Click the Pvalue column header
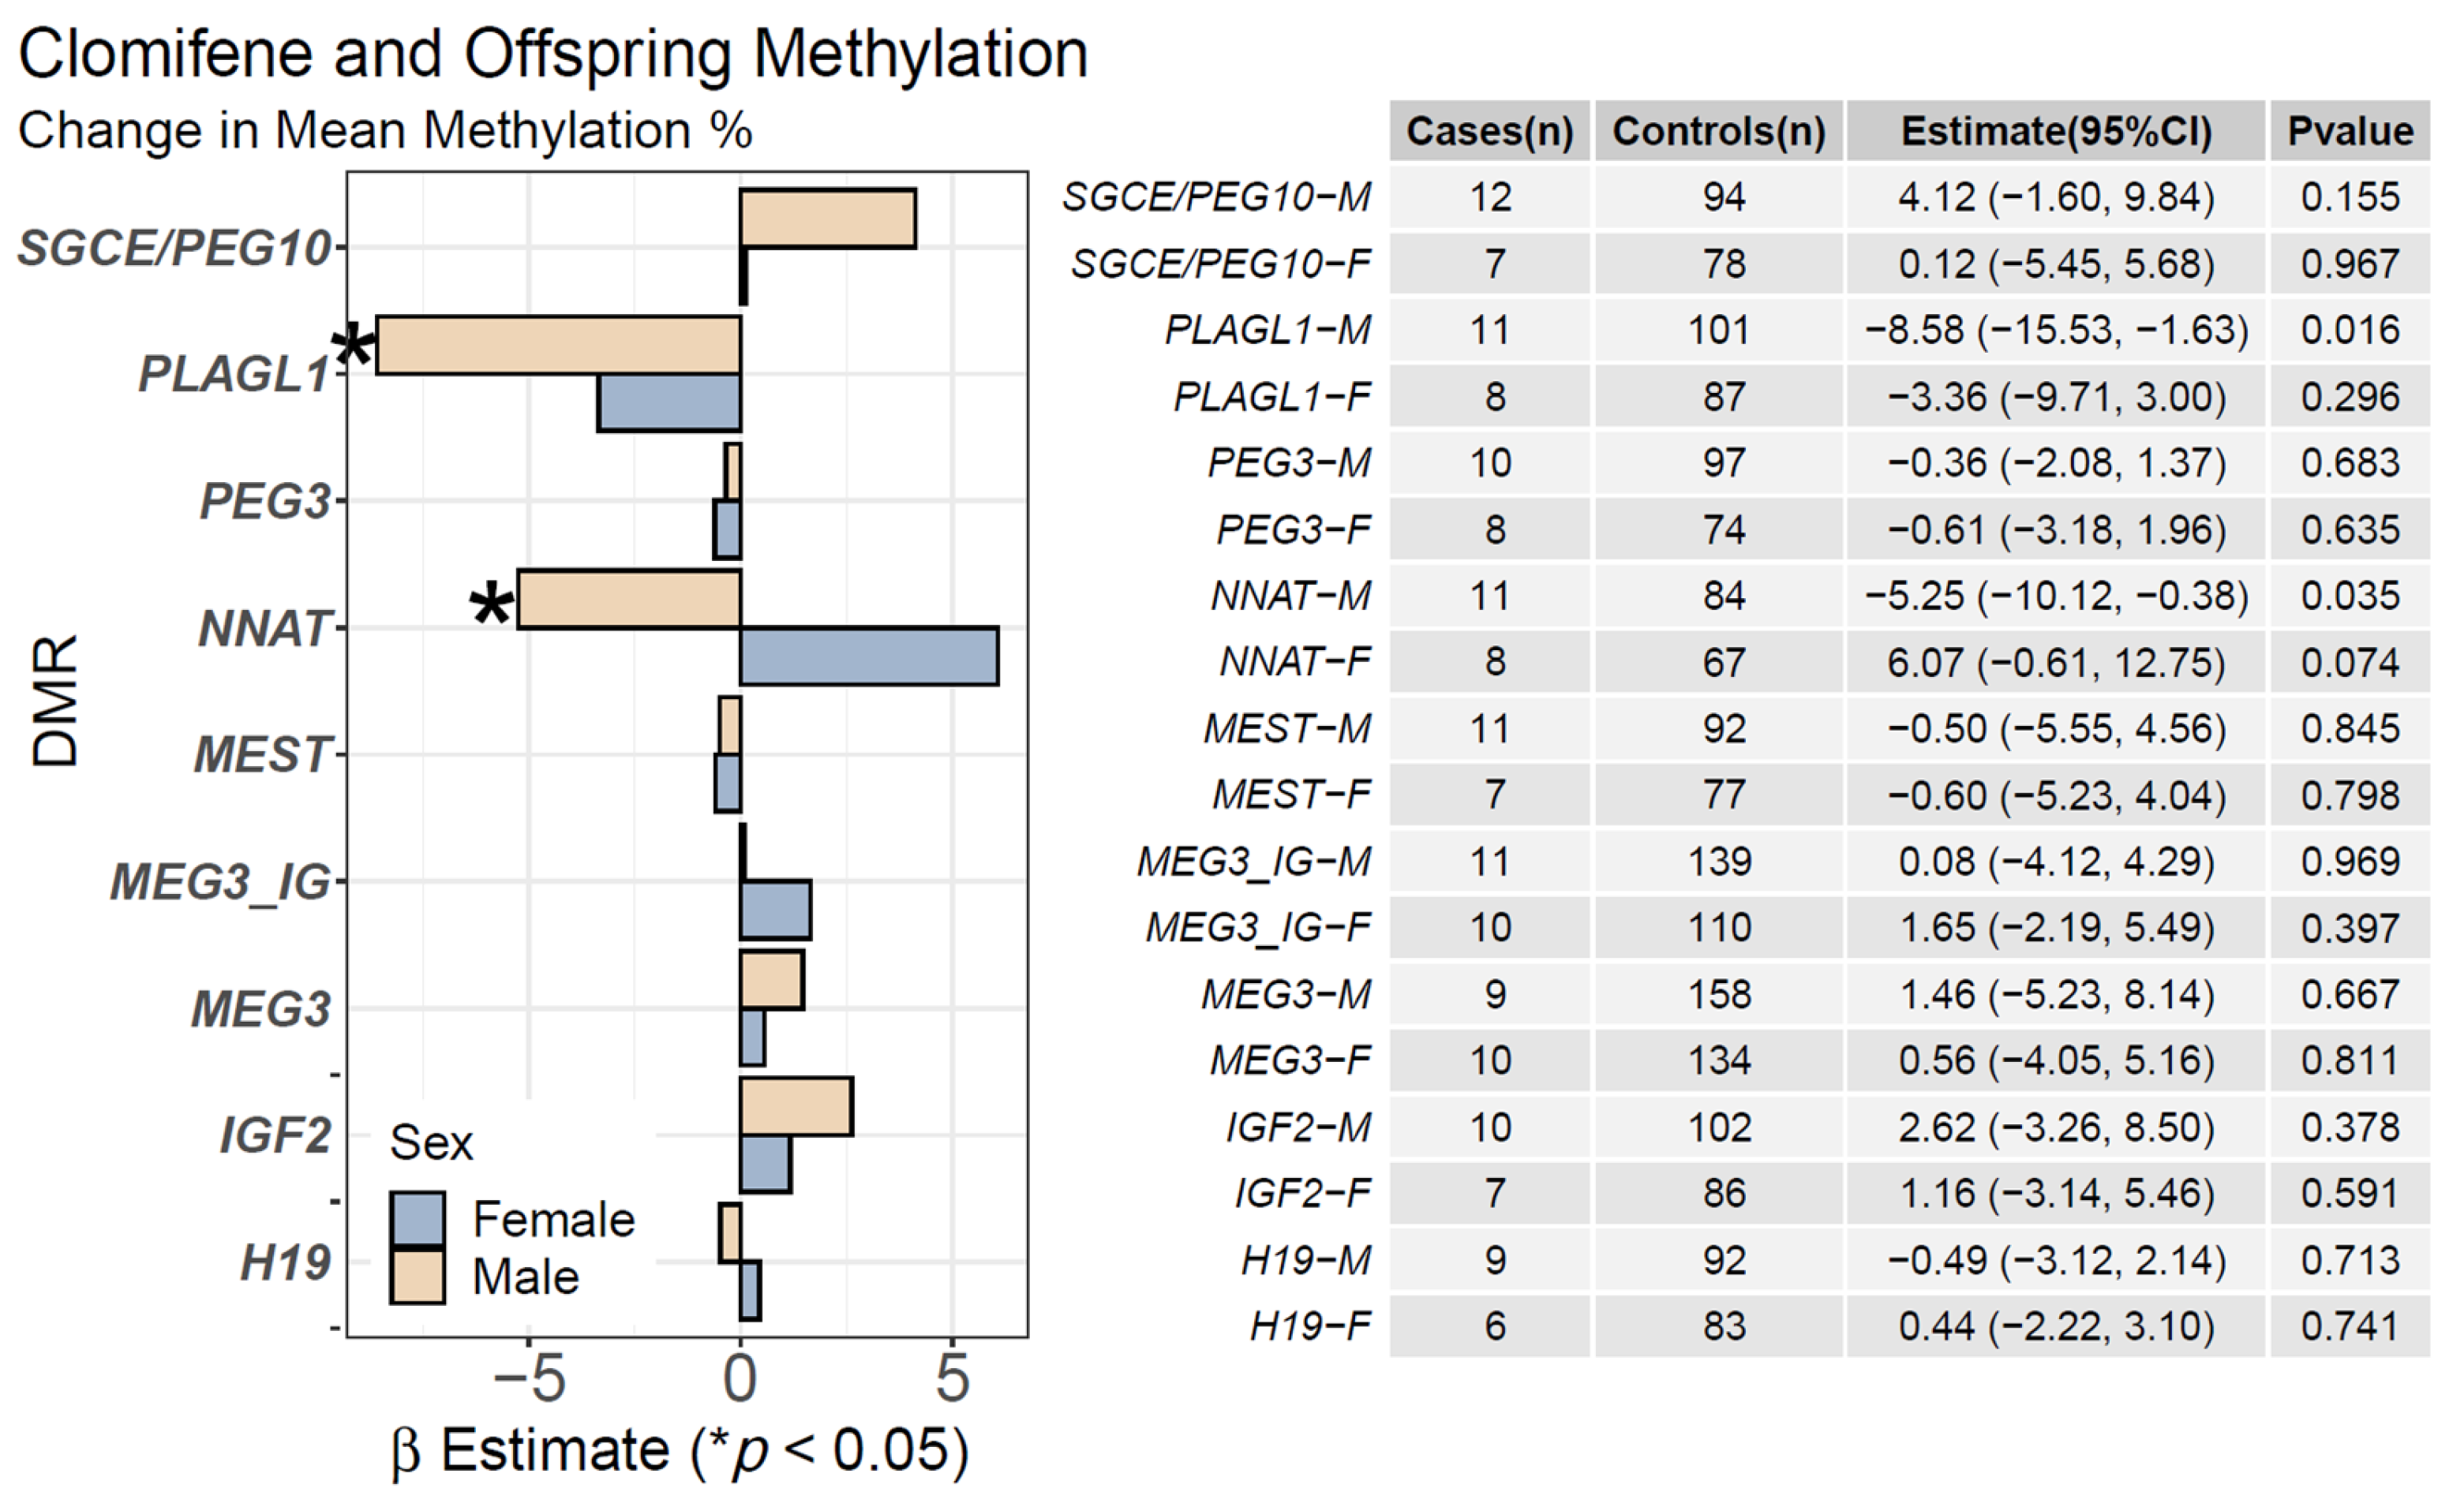The height and width of the screenshot is (1503, 2464). click(2349, 131)
